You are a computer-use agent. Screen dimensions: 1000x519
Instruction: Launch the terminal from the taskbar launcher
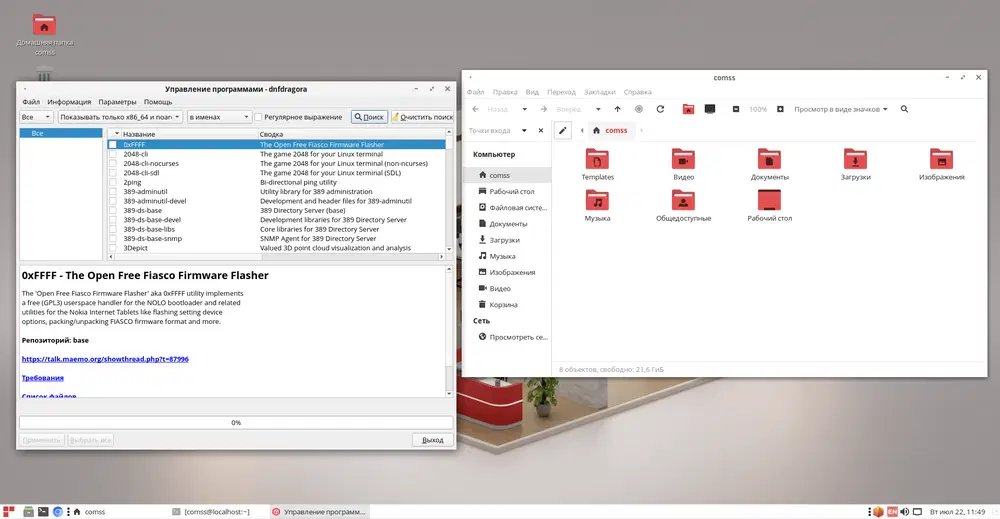tap(43, 511)
